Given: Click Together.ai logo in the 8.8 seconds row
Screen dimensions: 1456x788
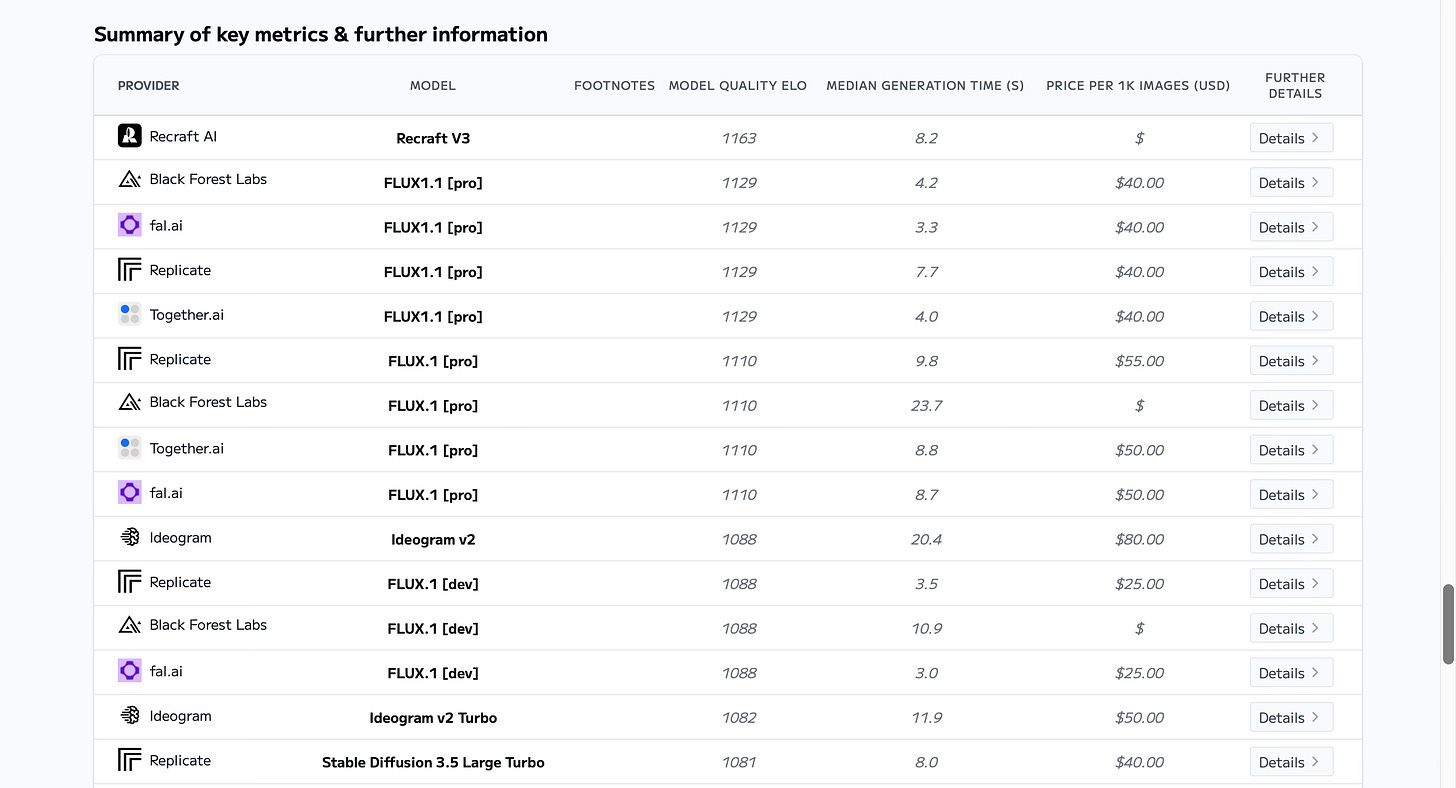Looking at the screenshot, I should (129, 448).
